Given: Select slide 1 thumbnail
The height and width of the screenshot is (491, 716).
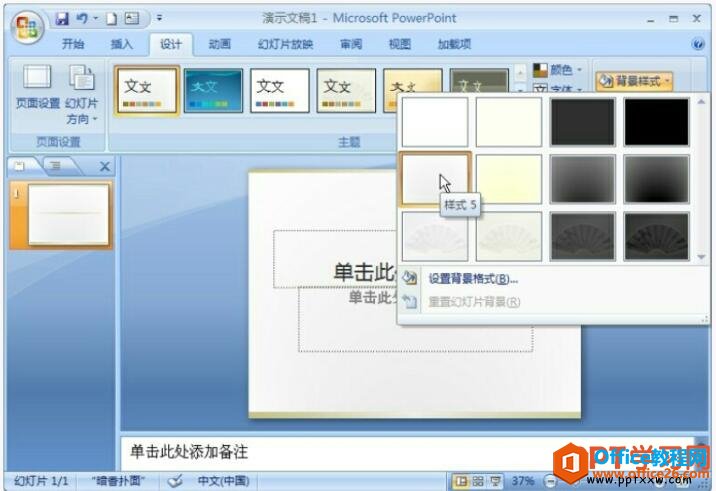Looking at the screenshot, I should (68, 215).
